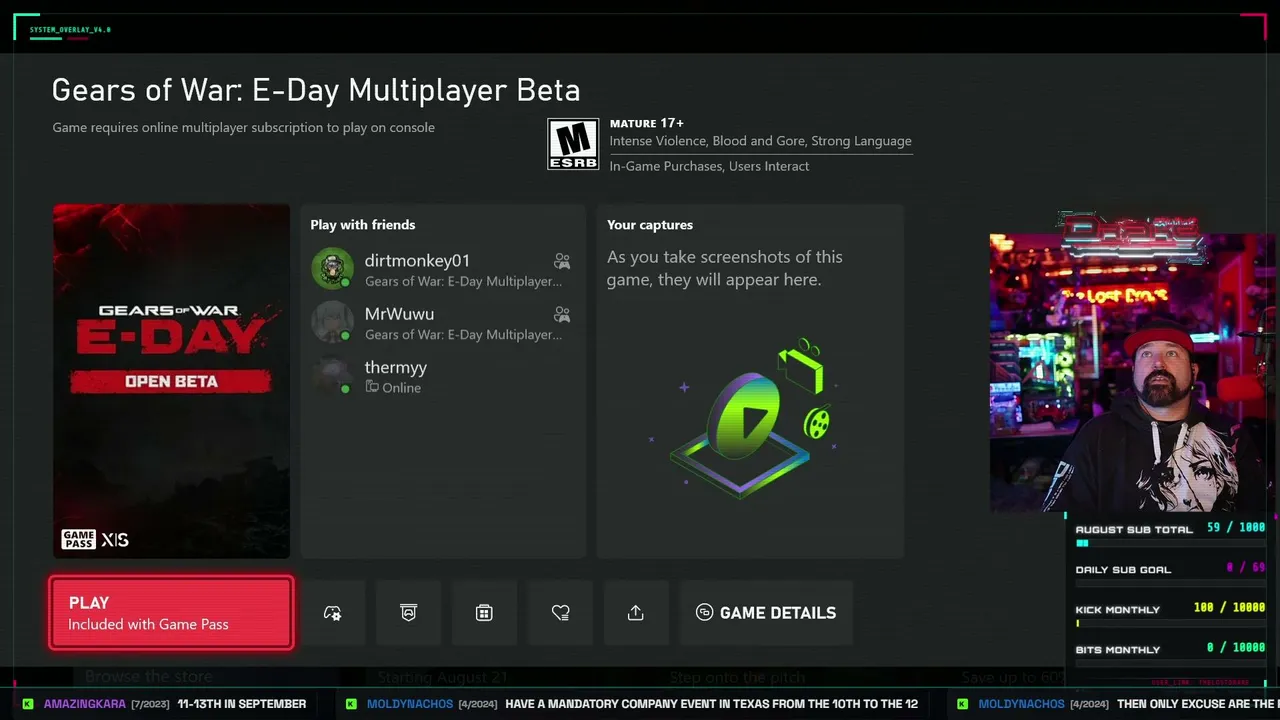Click 'As you take screenshots of this game' text

coord(725,268)
